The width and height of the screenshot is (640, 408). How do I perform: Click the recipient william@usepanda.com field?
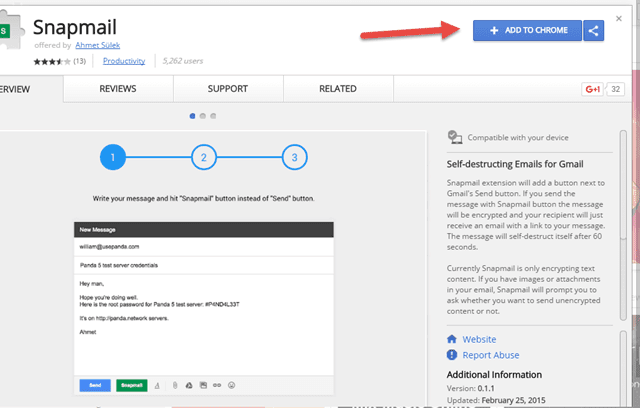pyautogui.click(x=204, y=246)
